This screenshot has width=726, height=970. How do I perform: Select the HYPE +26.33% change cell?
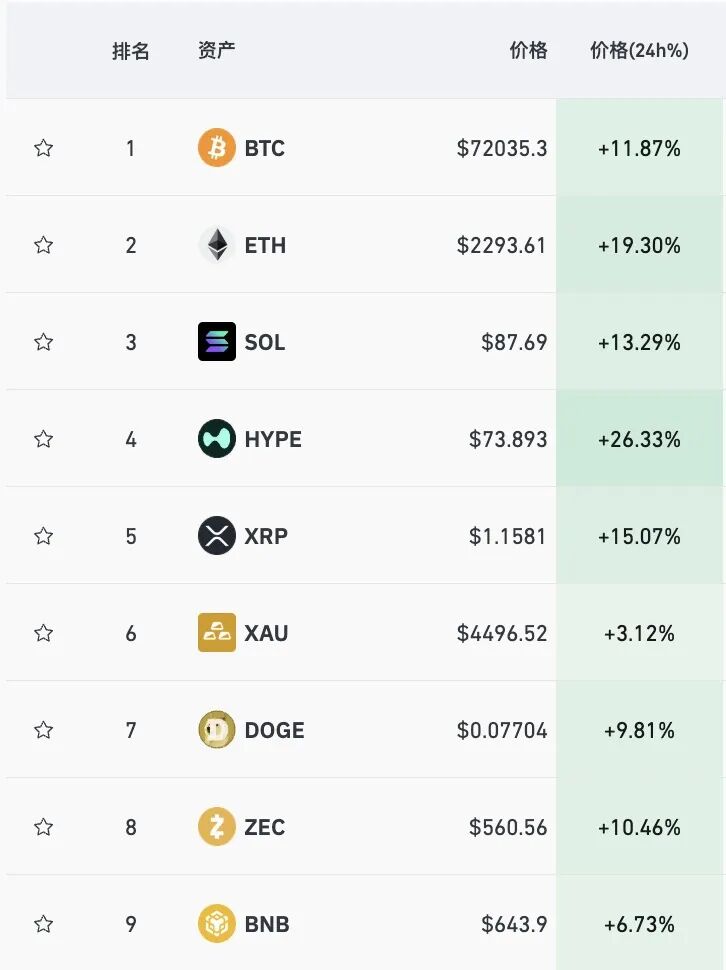click(x=639, y=439)
